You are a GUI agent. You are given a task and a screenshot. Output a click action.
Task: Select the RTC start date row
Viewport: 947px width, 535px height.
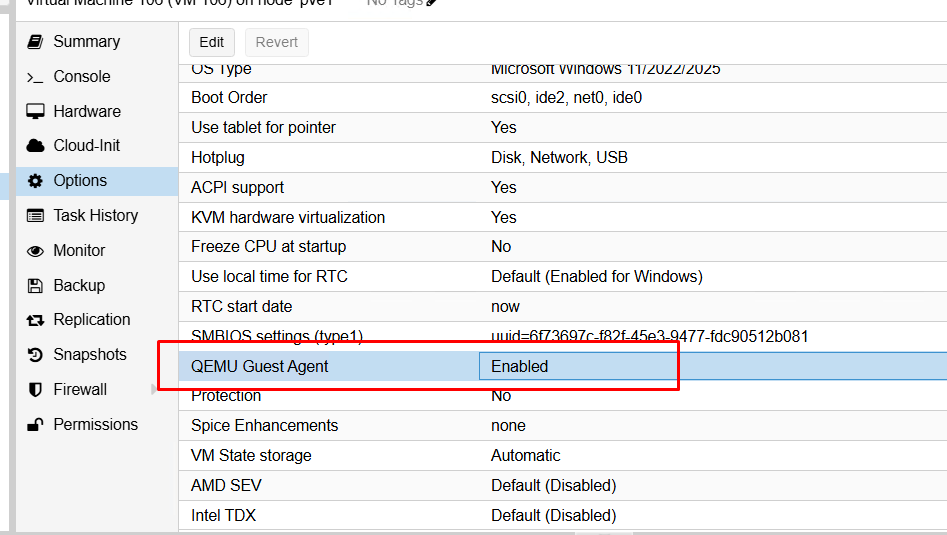[x=563, y=307]
